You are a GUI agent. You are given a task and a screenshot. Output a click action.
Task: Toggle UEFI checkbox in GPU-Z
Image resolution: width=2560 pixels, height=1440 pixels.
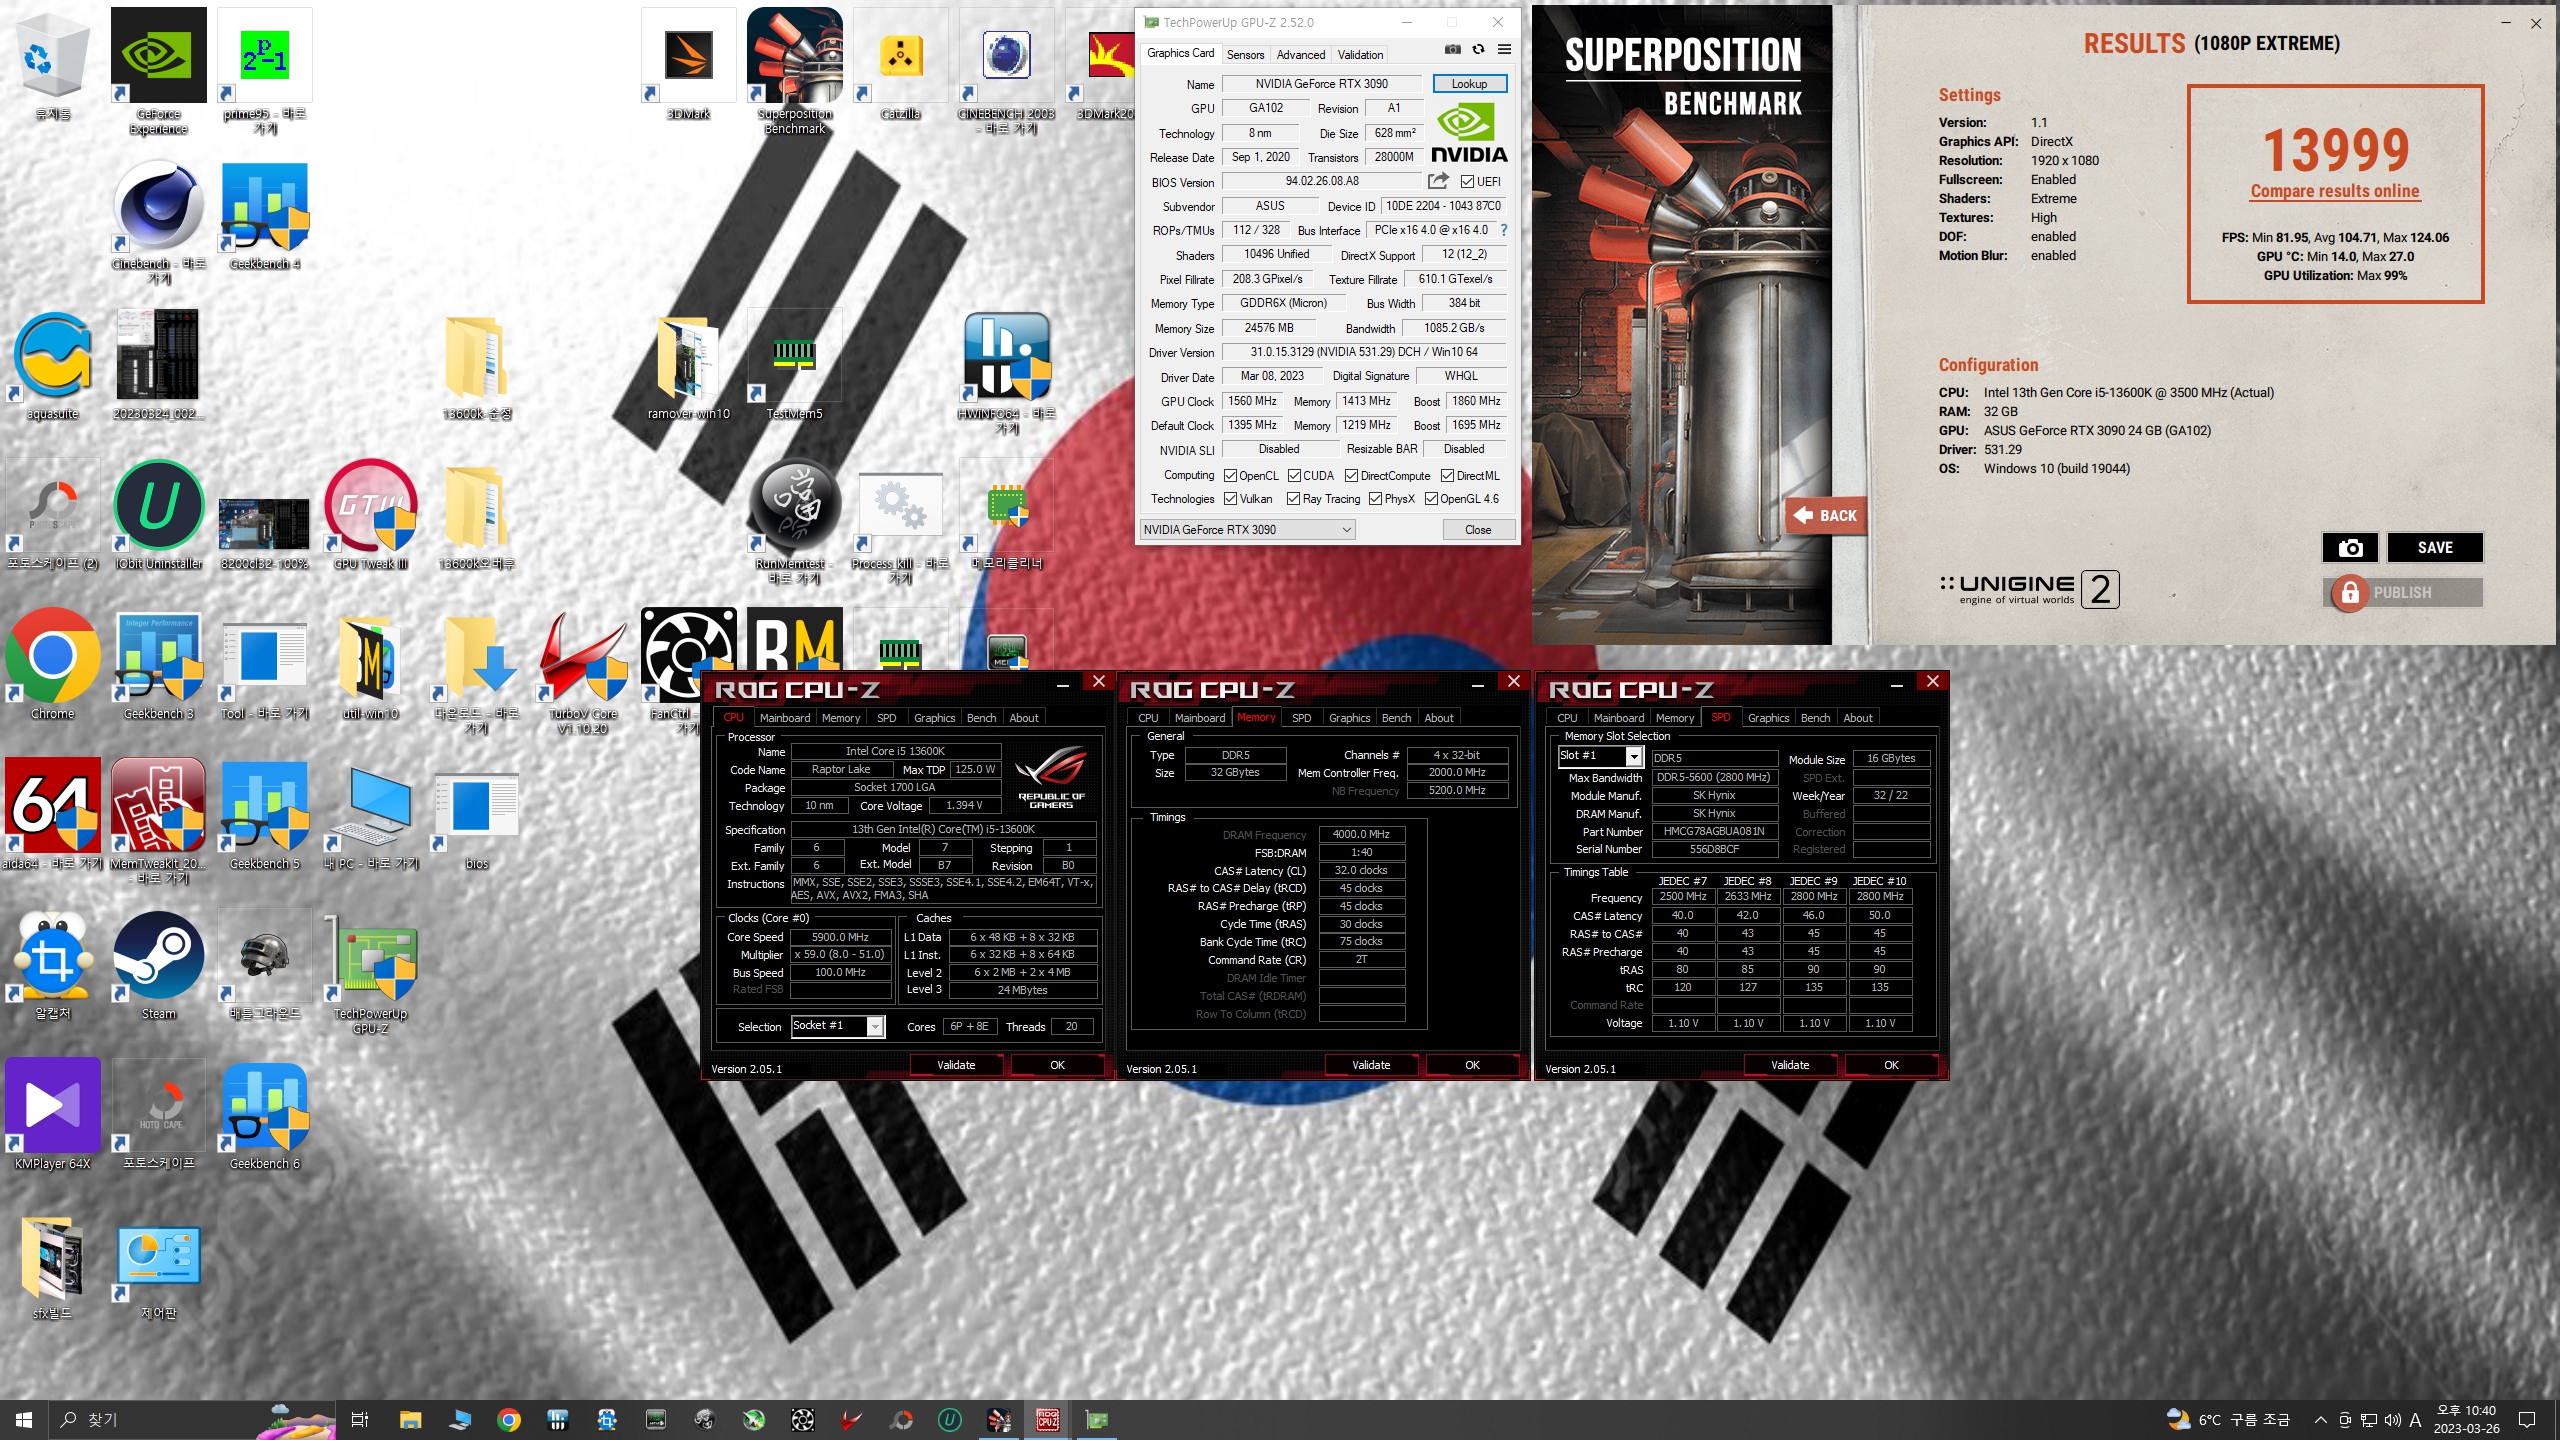click(x=1467, y=182)
